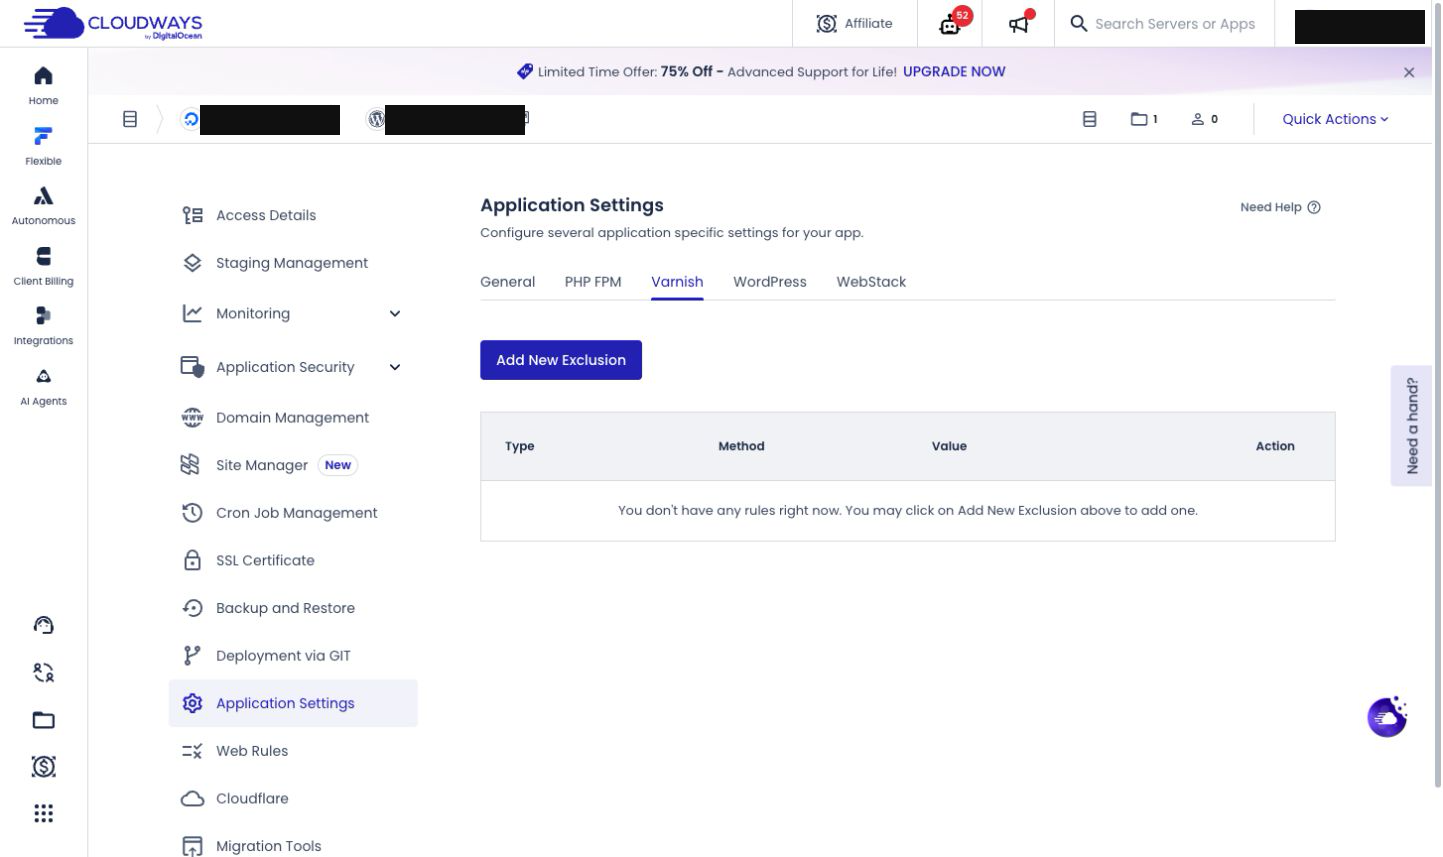Open the Home section in left rail
1443x857 pixels.
[43, 86]
